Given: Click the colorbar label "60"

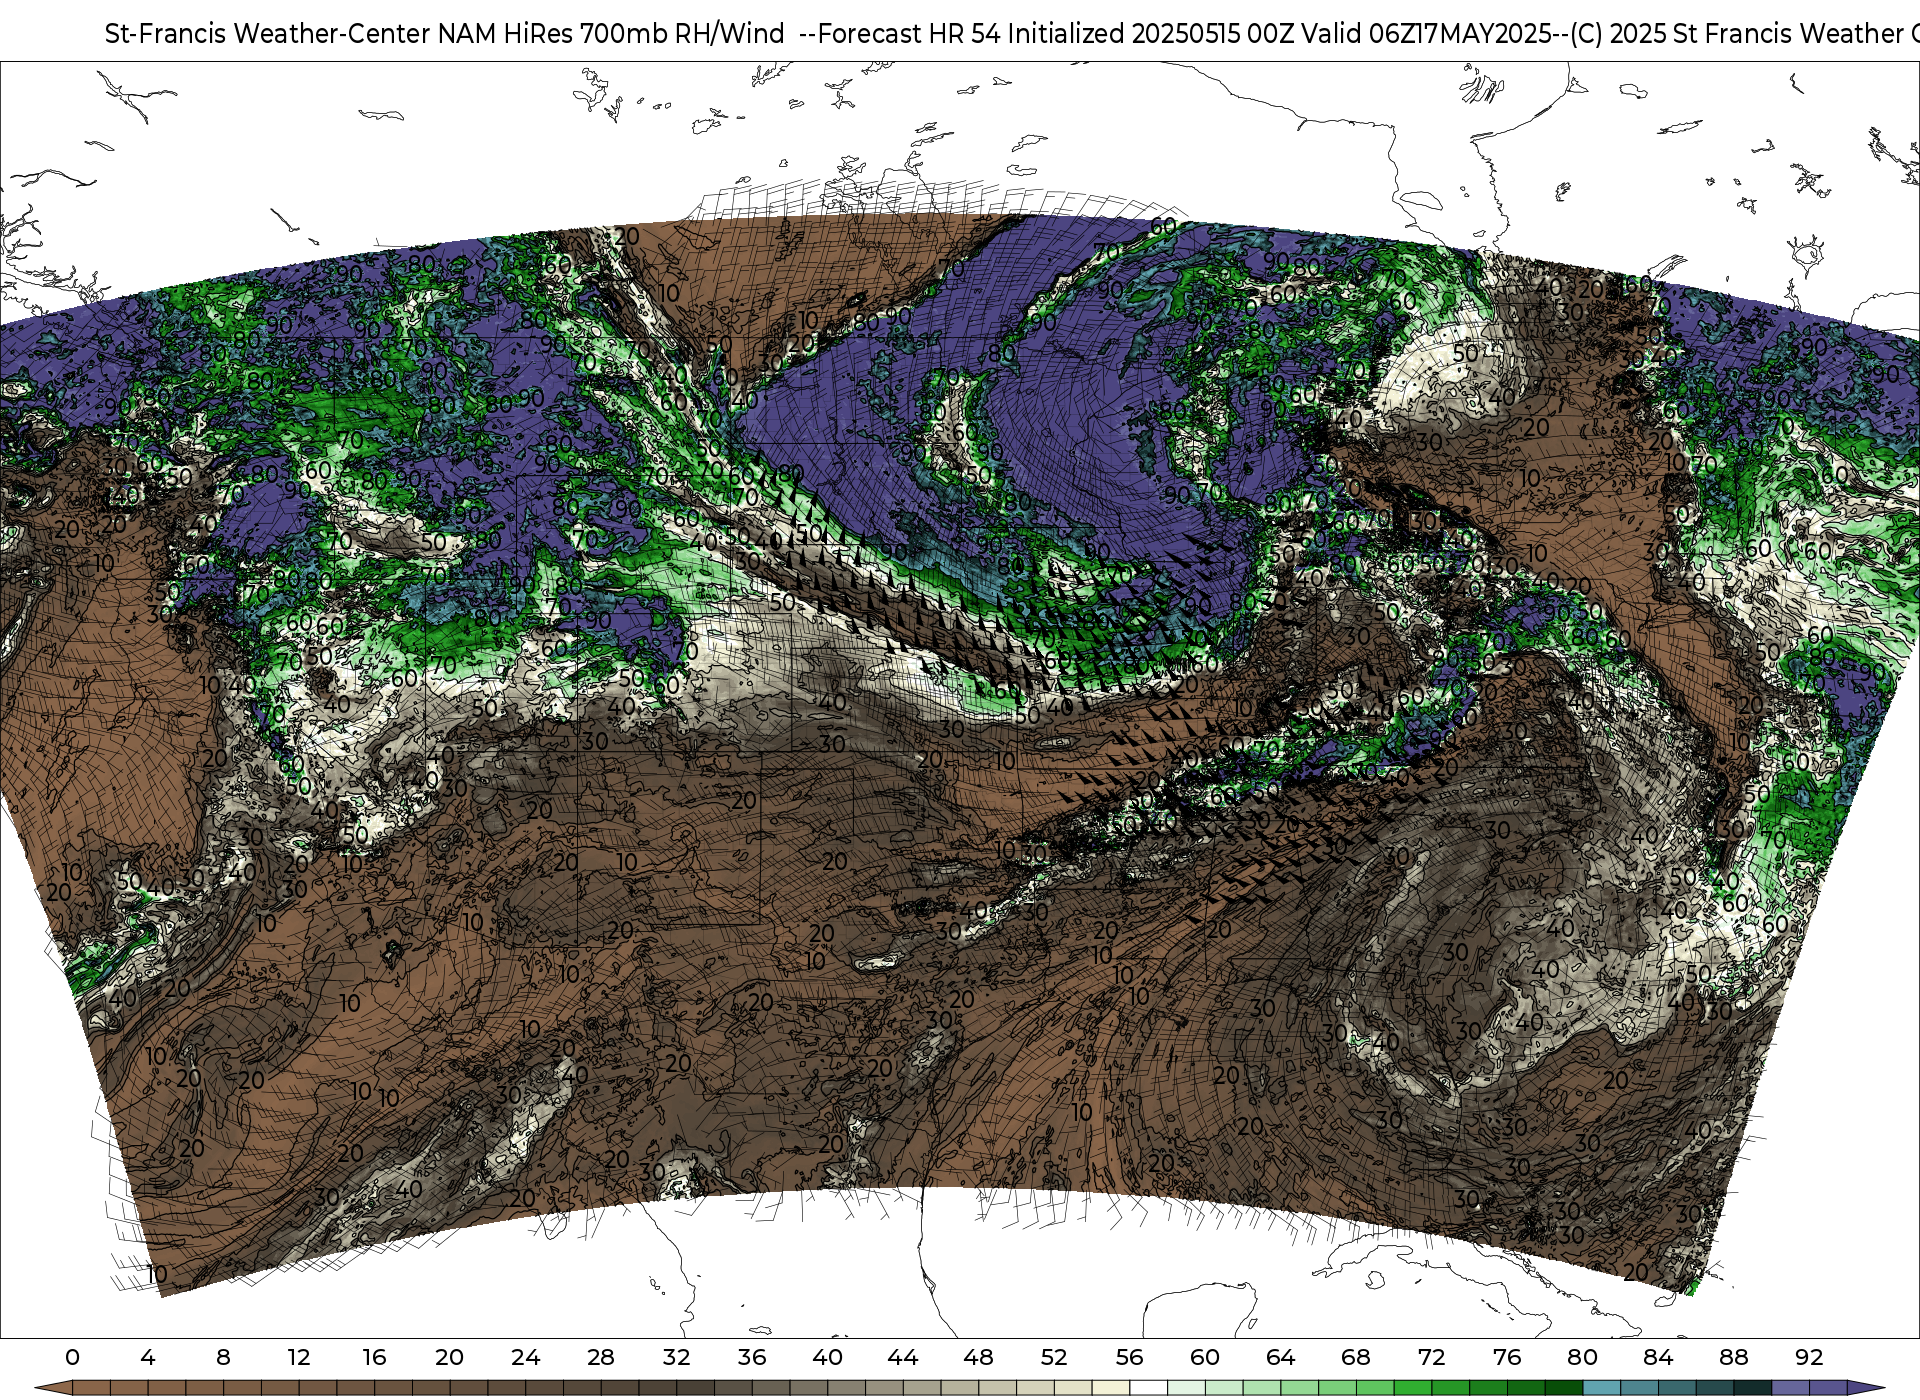Looking at the screenshot, I should coord(1205,1357).
